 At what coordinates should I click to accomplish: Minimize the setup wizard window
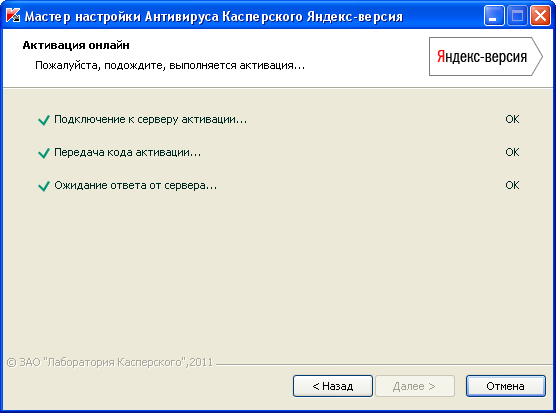494,16
